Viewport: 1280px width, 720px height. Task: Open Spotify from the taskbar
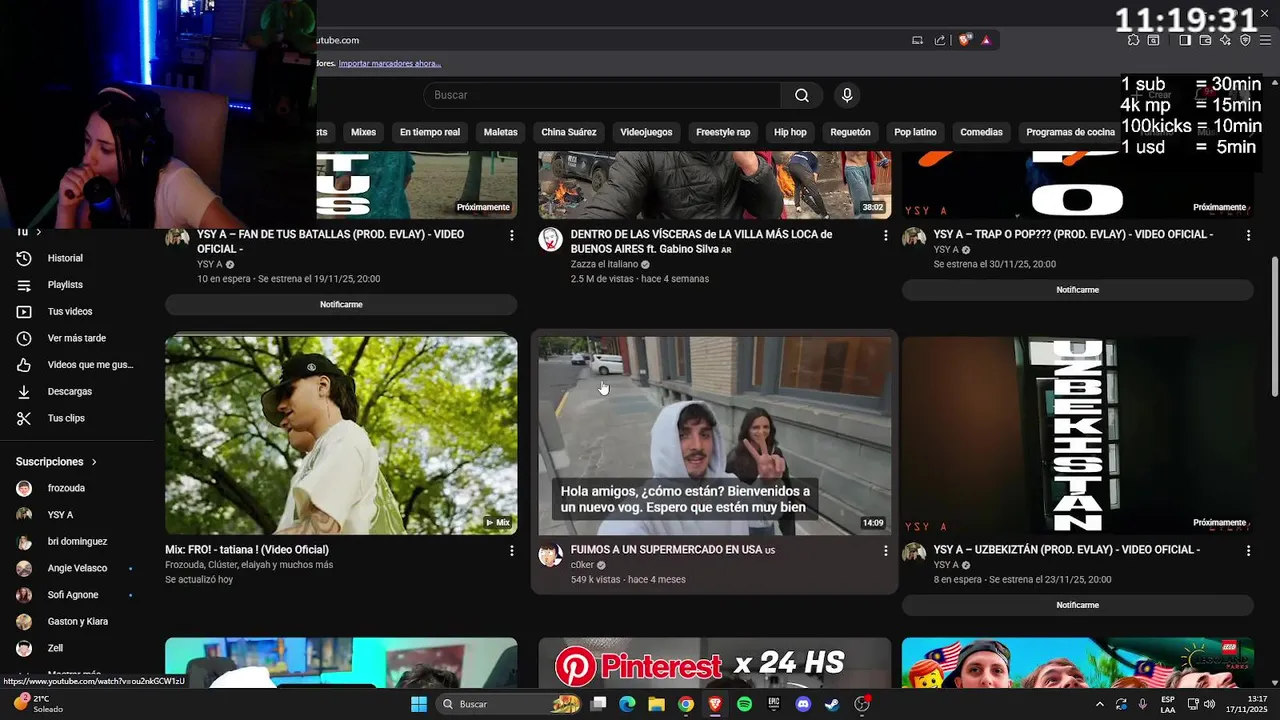point(744,704)
